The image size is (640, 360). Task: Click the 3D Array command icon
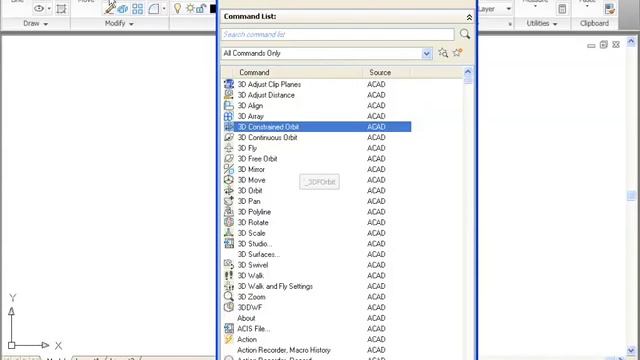229,116
